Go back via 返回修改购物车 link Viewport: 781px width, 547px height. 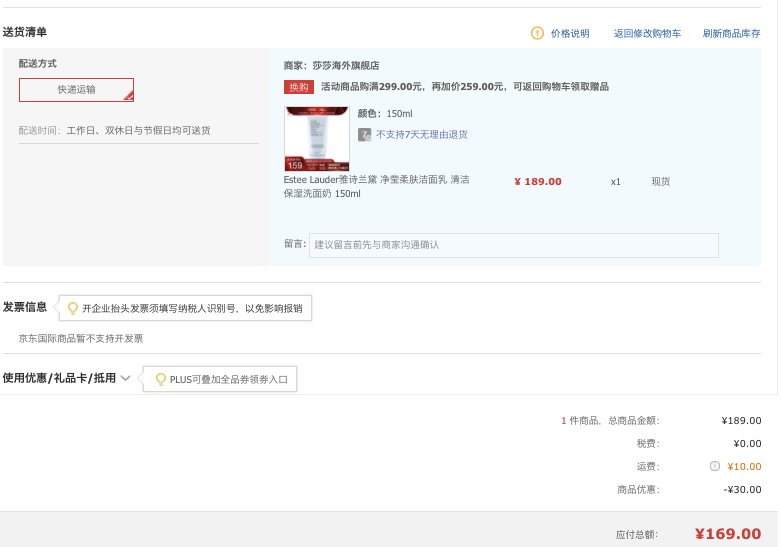coord(647,33)
